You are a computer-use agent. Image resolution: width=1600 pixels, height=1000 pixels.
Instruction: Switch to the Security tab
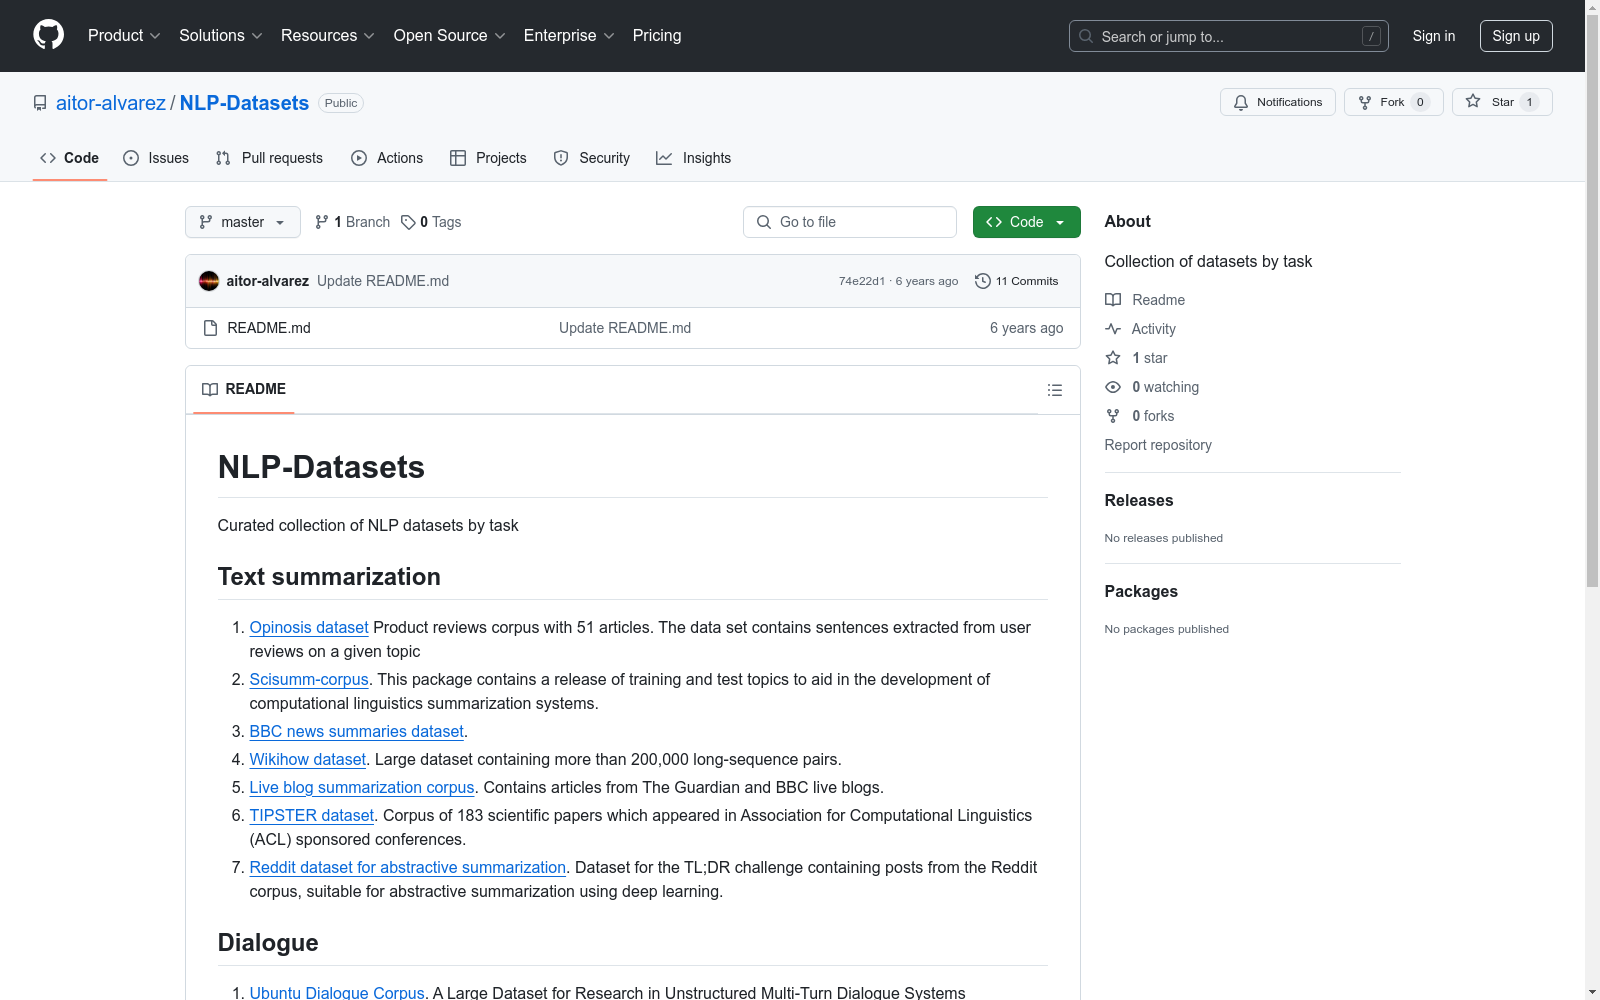point(592,158)
